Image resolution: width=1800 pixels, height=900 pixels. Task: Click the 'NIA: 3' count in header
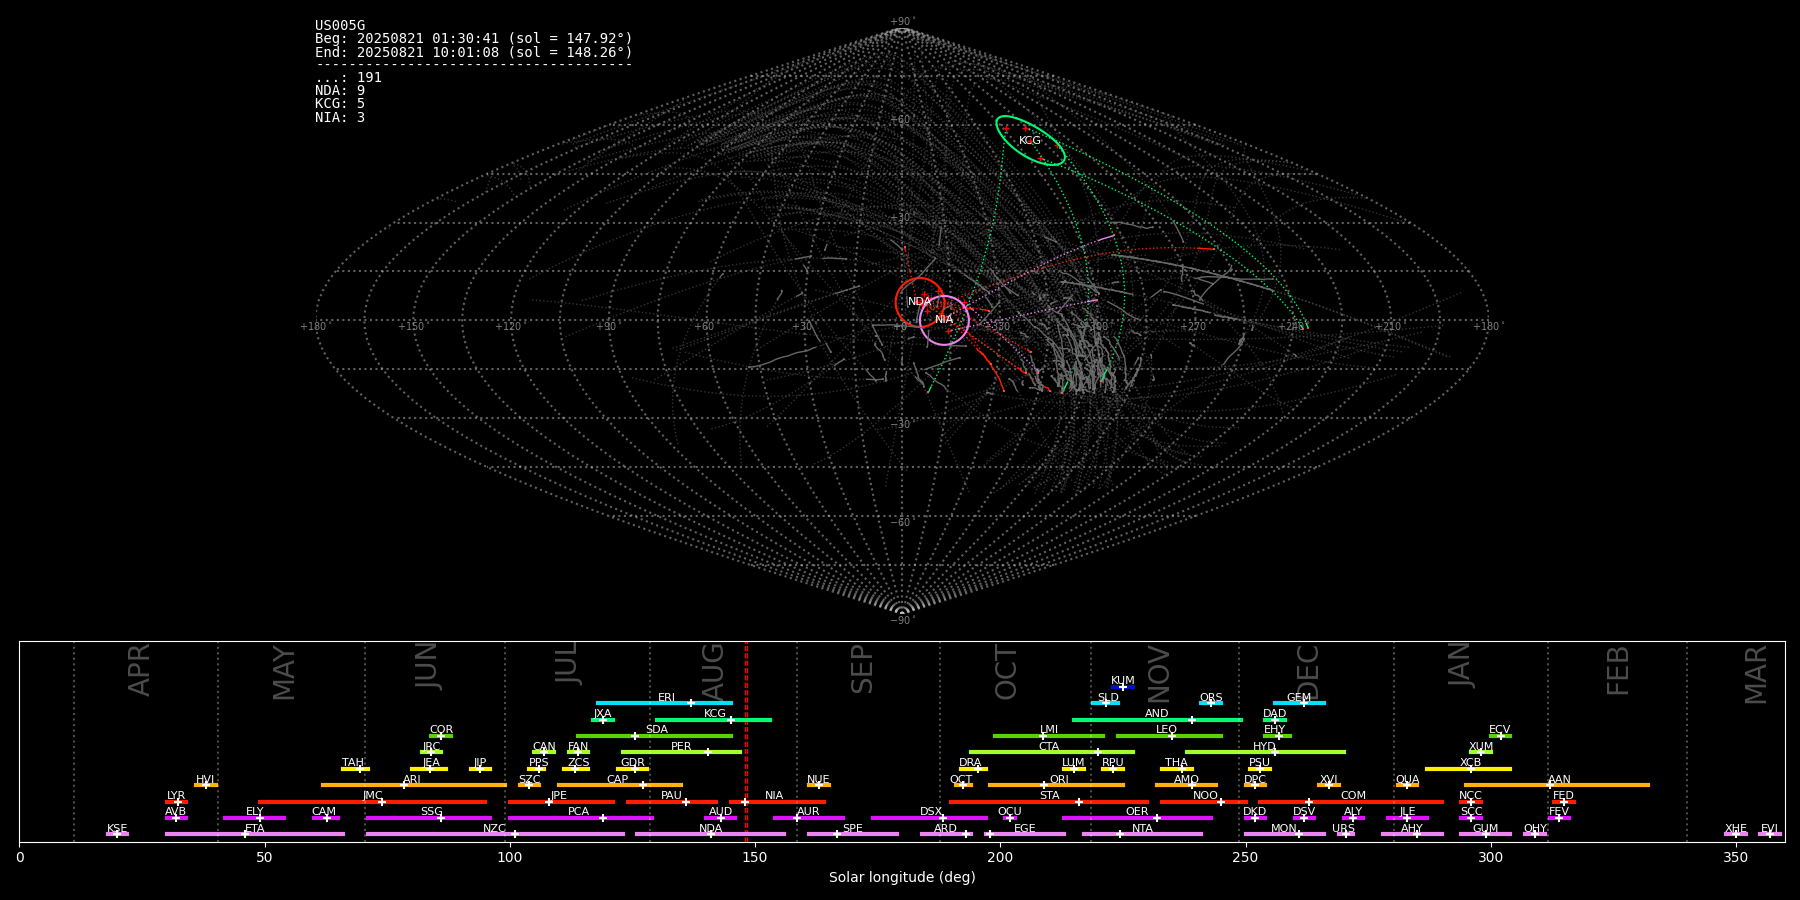point(340,118)
